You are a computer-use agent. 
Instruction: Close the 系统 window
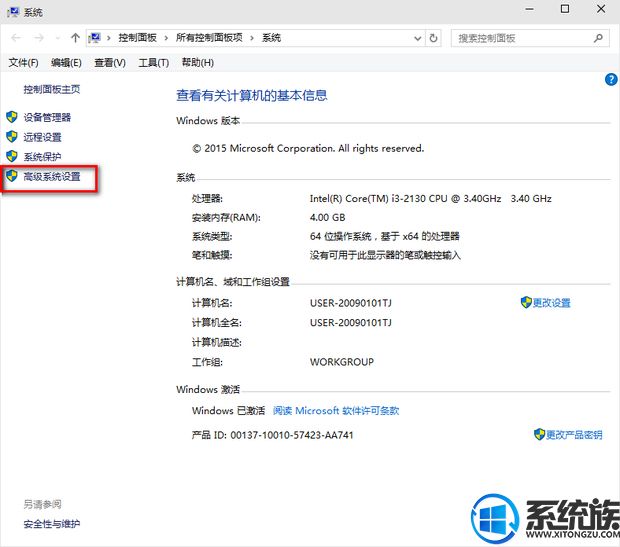[601, 9]
